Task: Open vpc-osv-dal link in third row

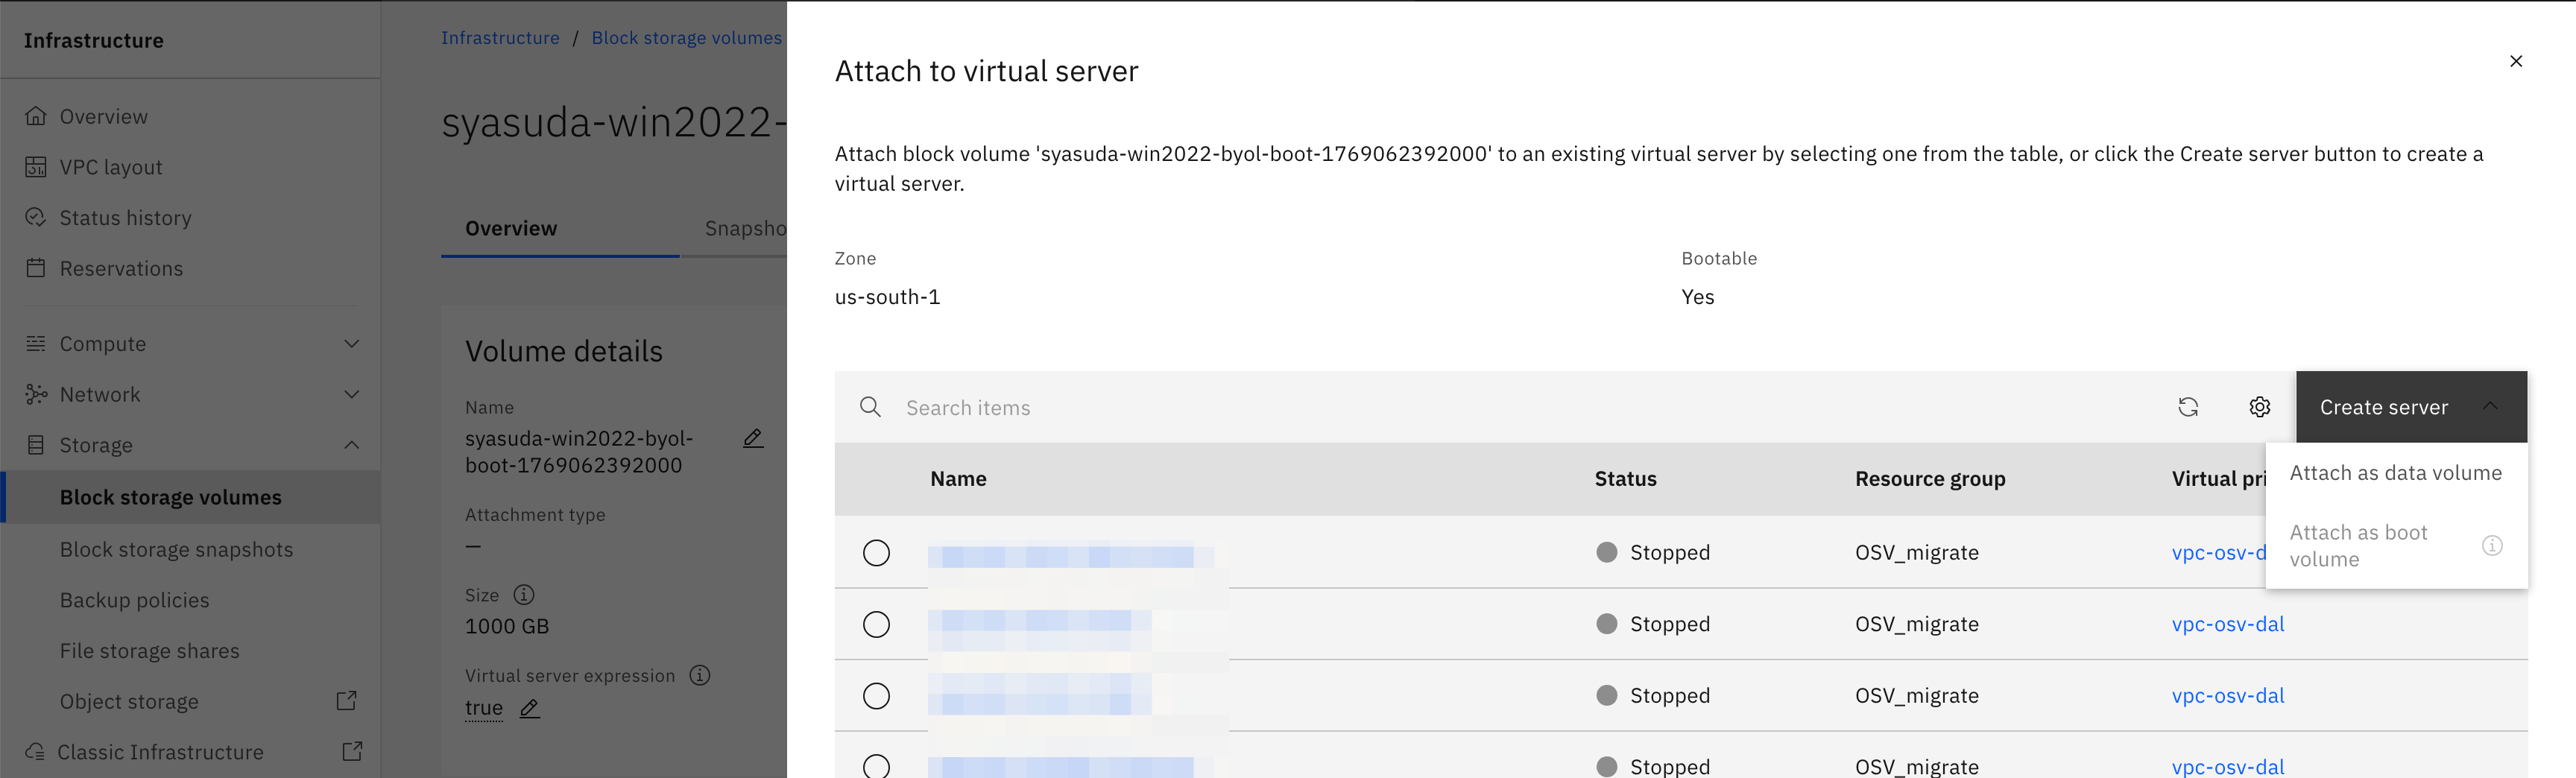Action: pyautogui.click(x=2228, y=695)
